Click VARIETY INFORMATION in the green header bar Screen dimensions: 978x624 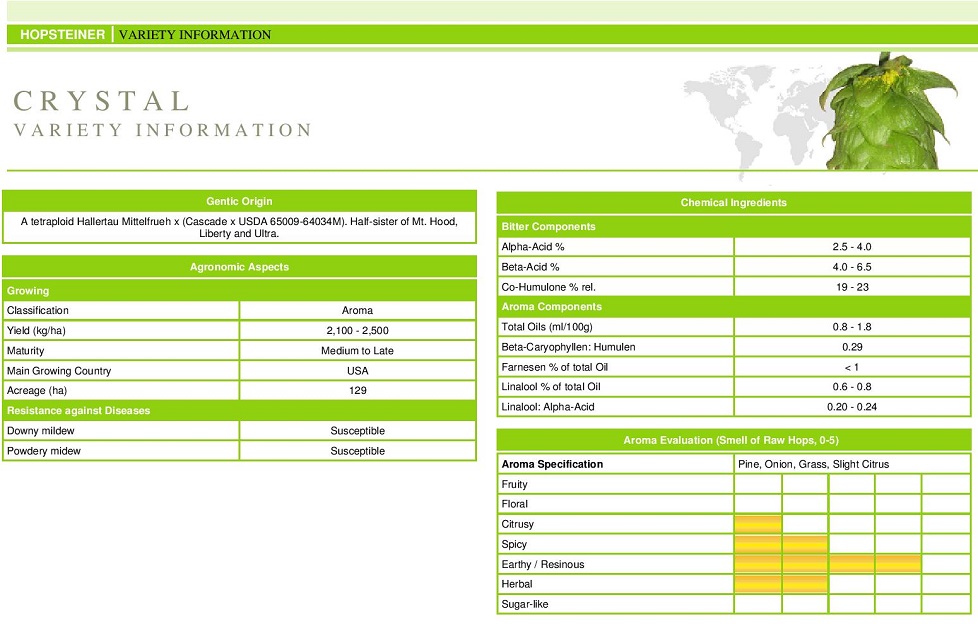click(195, 34)
